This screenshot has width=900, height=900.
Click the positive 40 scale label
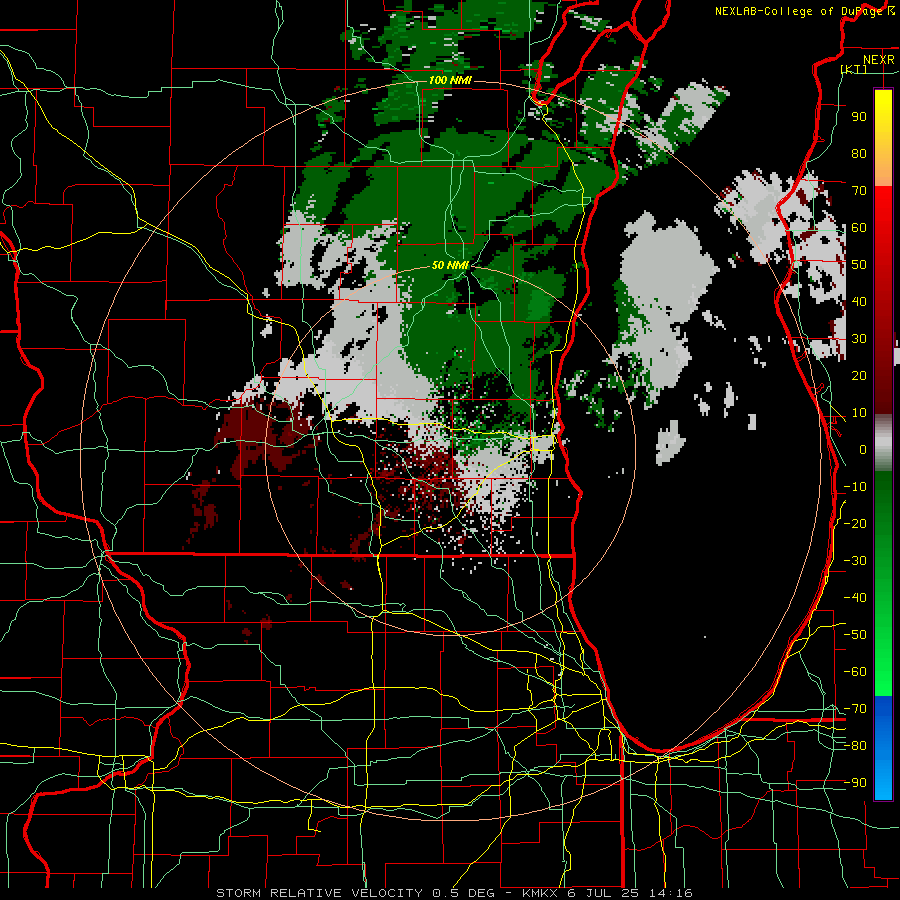coord(859,301)
